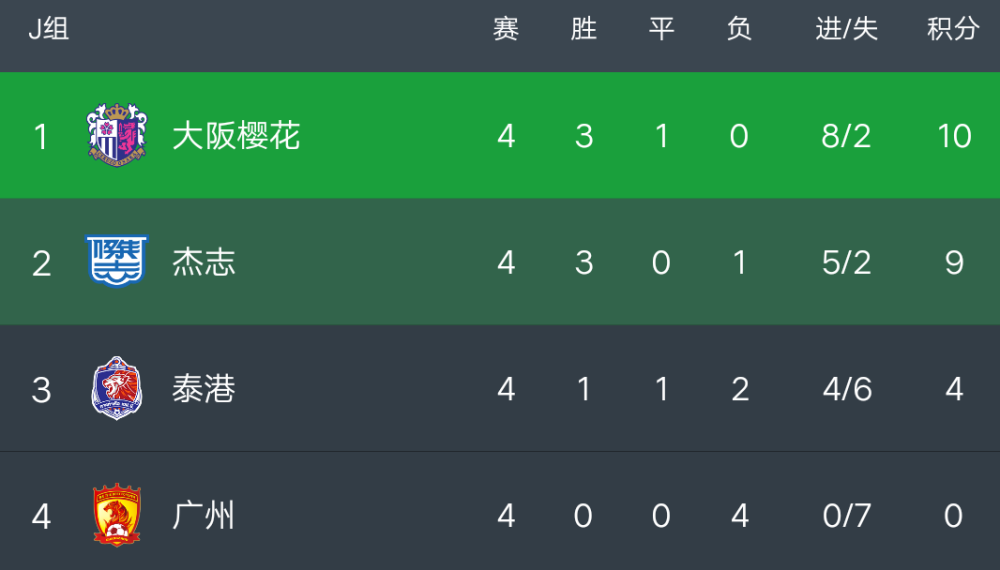
Task: Click 杰志's 5/2 goals value
Action: tap(846, 262)
